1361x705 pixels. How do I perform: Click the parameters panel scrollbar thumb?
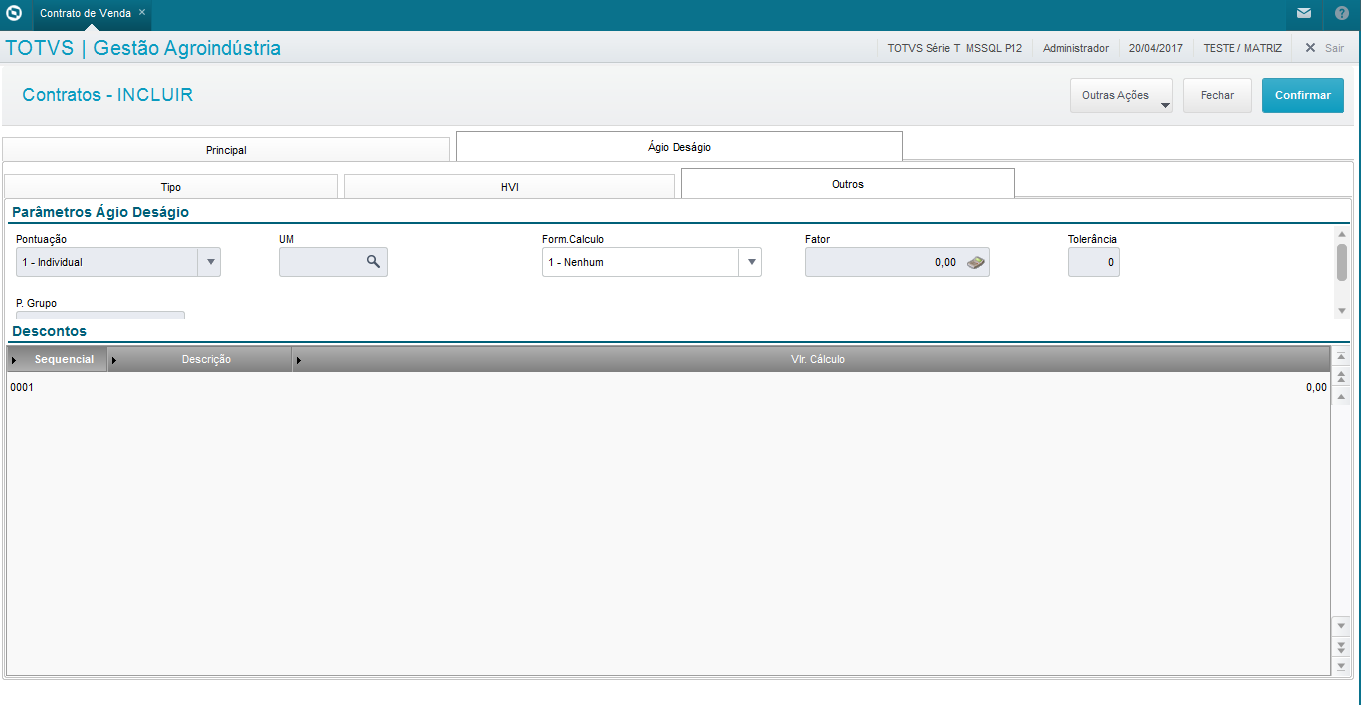coord(1342,262)
